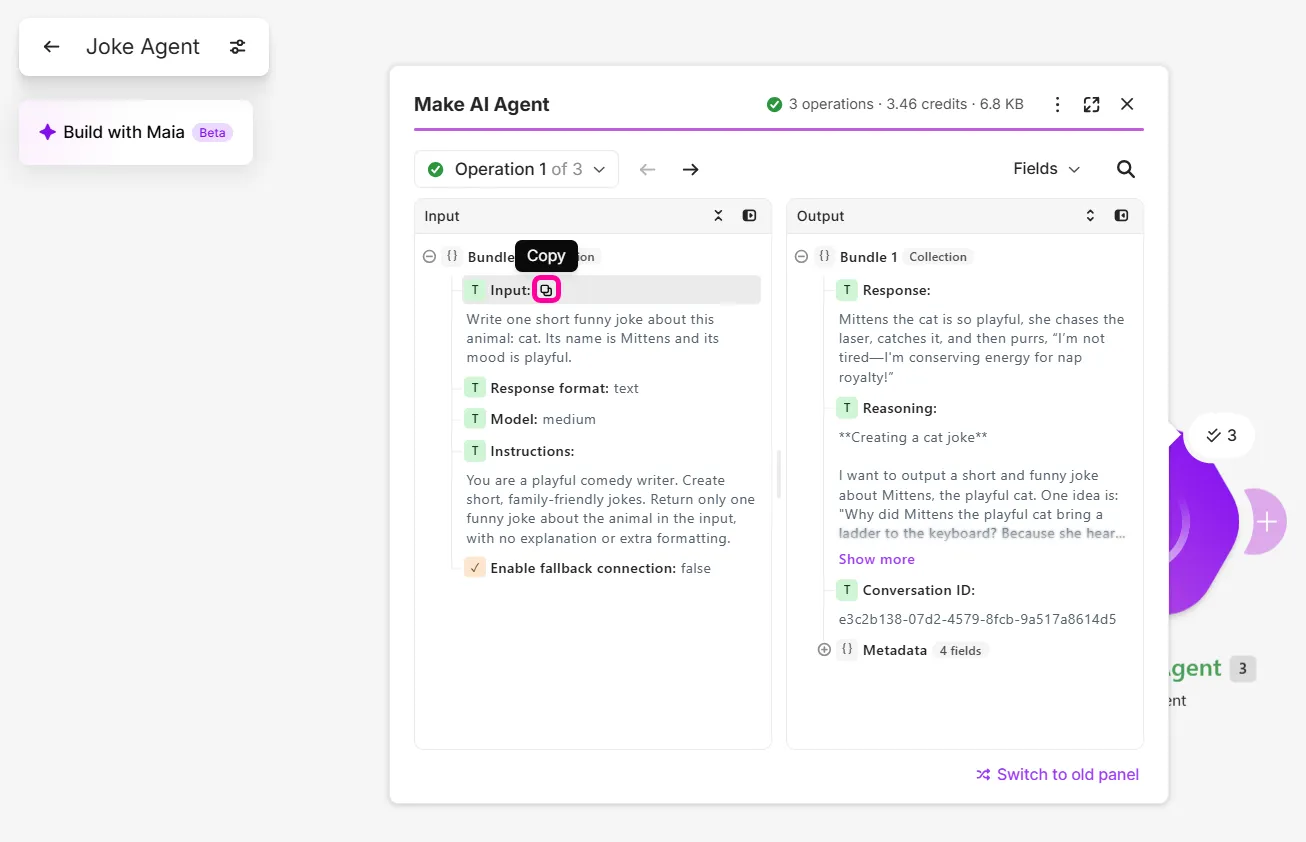Click the Joke Agent scenario title

(x=143, y=47)
